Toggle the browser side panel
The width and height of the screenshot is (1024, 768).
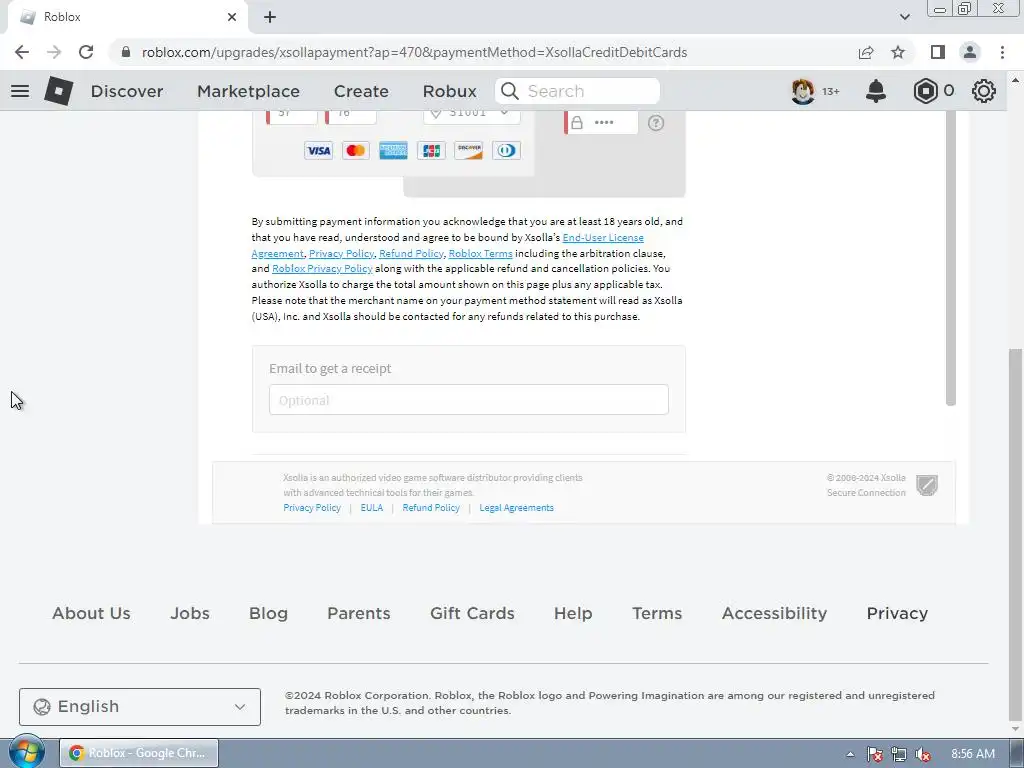[x=938, y=52]
